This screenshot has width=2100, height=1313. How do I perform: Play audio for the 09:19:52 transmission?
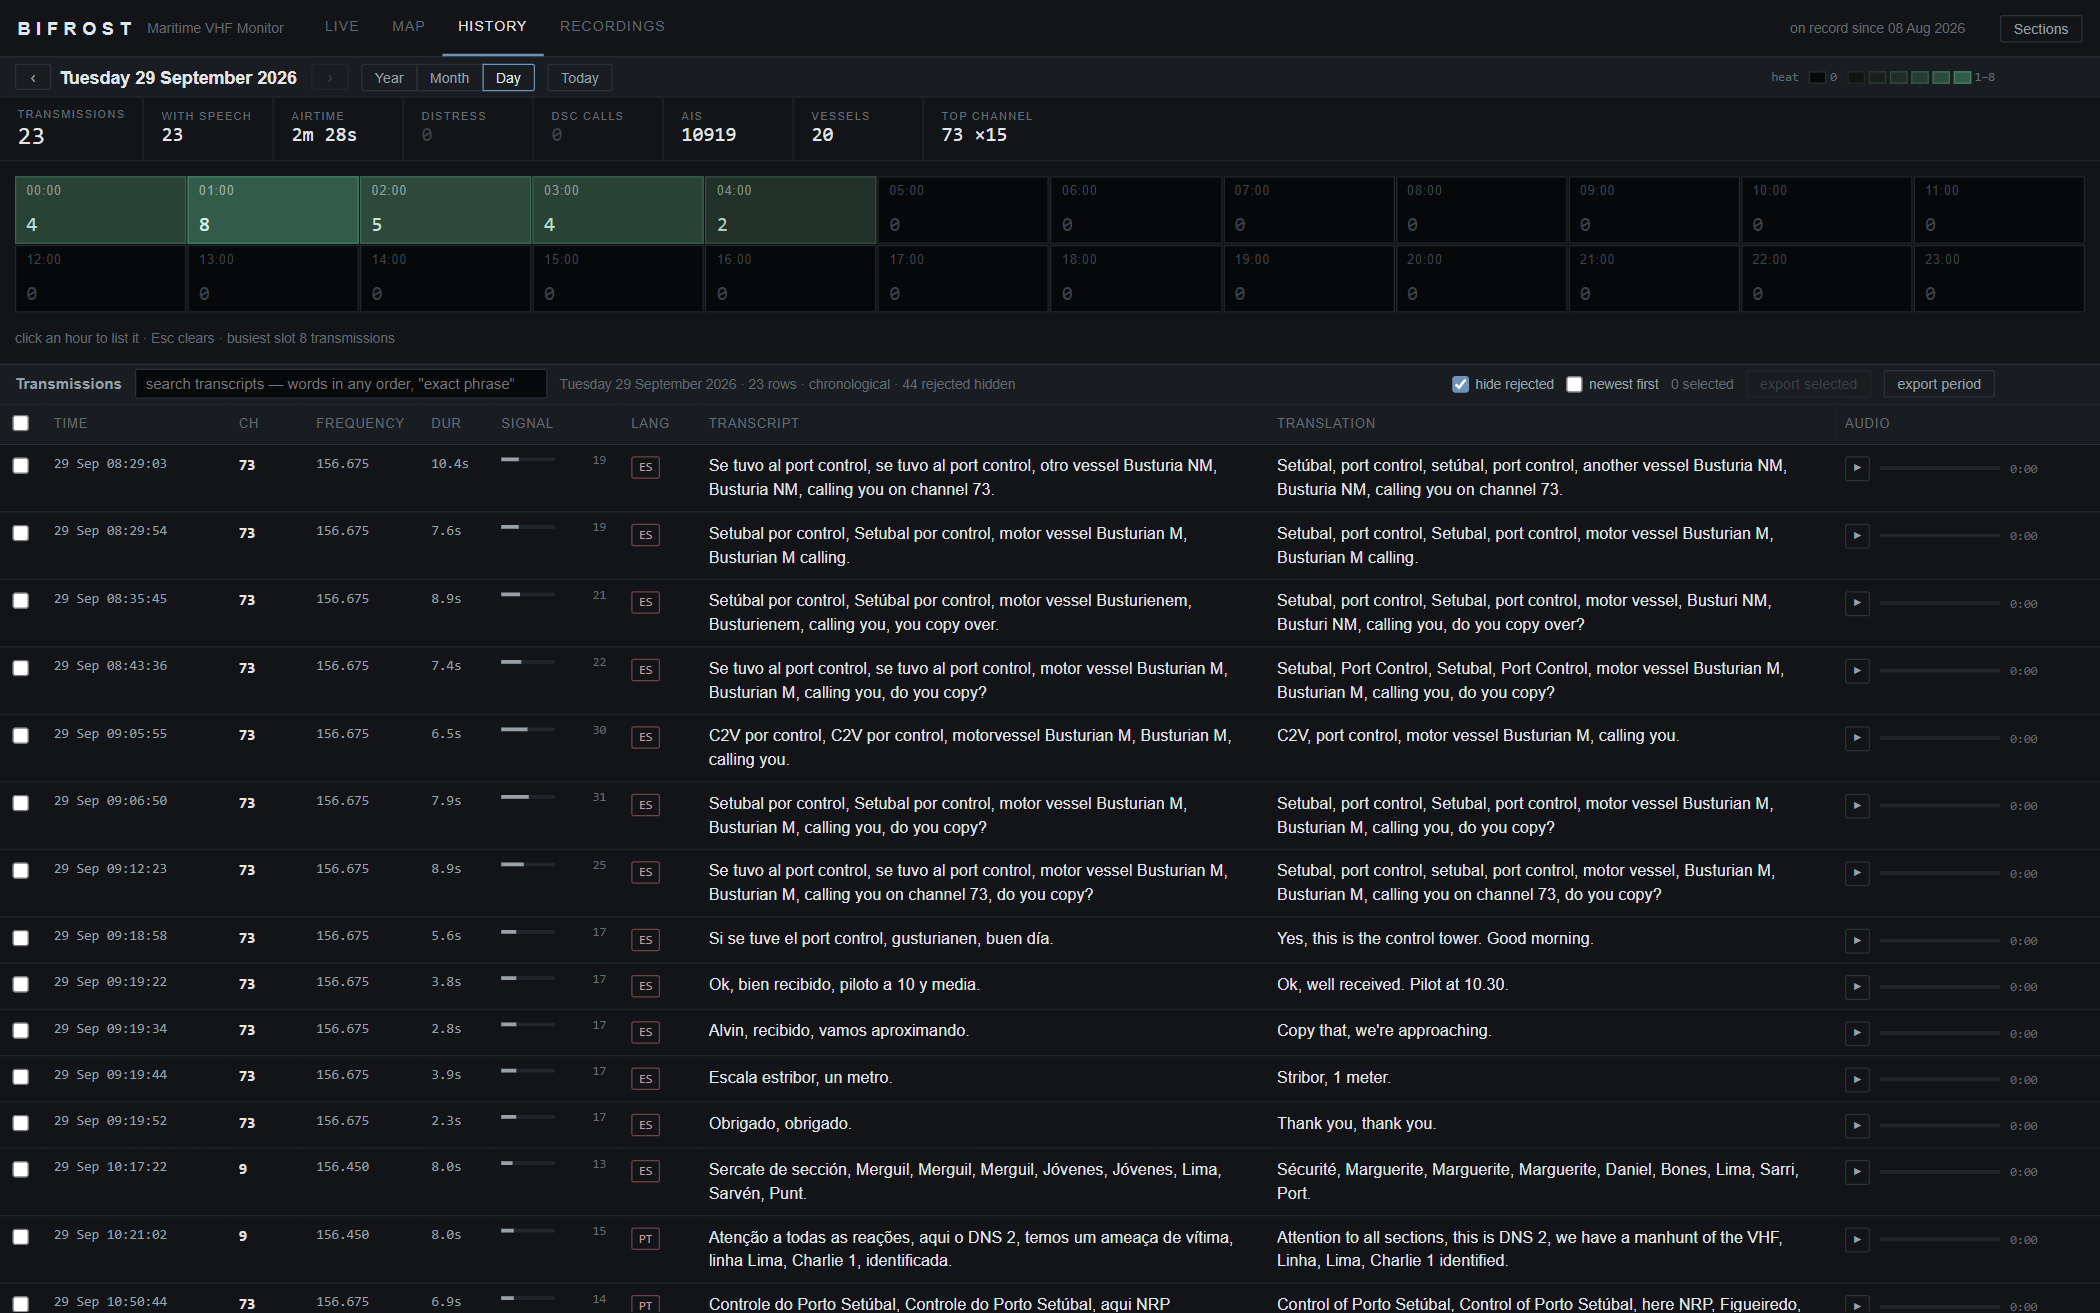click(1857, 1126)
